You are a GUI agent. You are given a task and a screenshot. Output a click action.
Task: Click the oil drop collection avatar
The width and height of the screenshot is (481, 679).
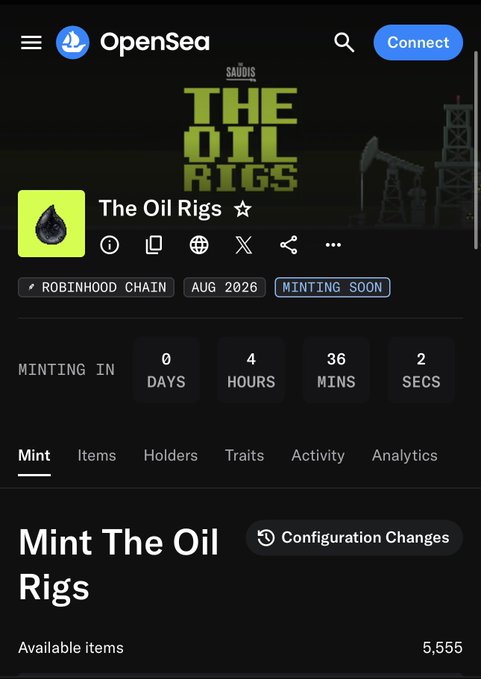point(52,223)
